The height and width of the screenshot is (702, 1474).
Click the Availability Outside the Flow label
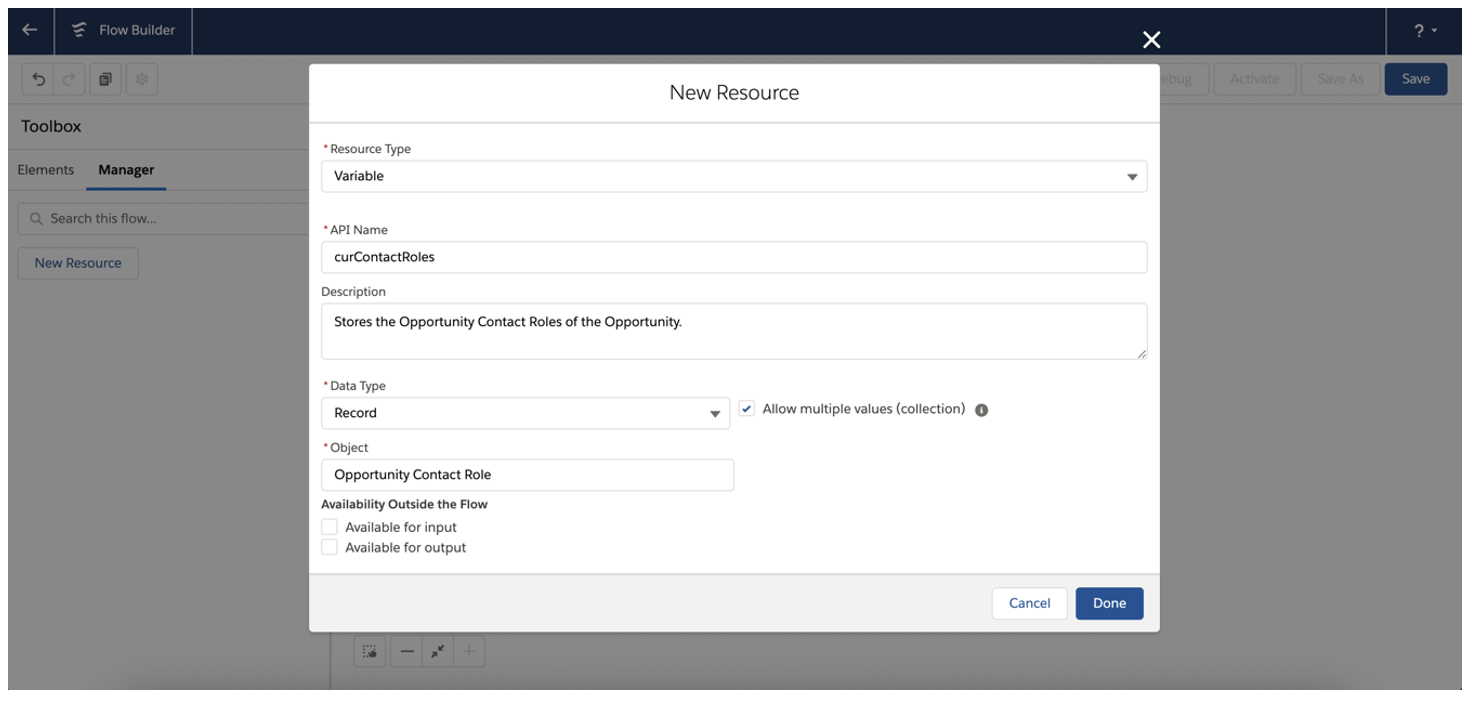[404, 504]
